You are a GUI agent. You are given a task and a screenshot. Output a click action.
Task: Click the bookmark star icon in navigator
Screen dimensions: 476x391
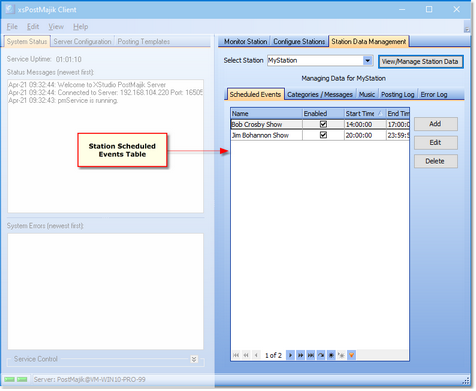click(331, 355)
